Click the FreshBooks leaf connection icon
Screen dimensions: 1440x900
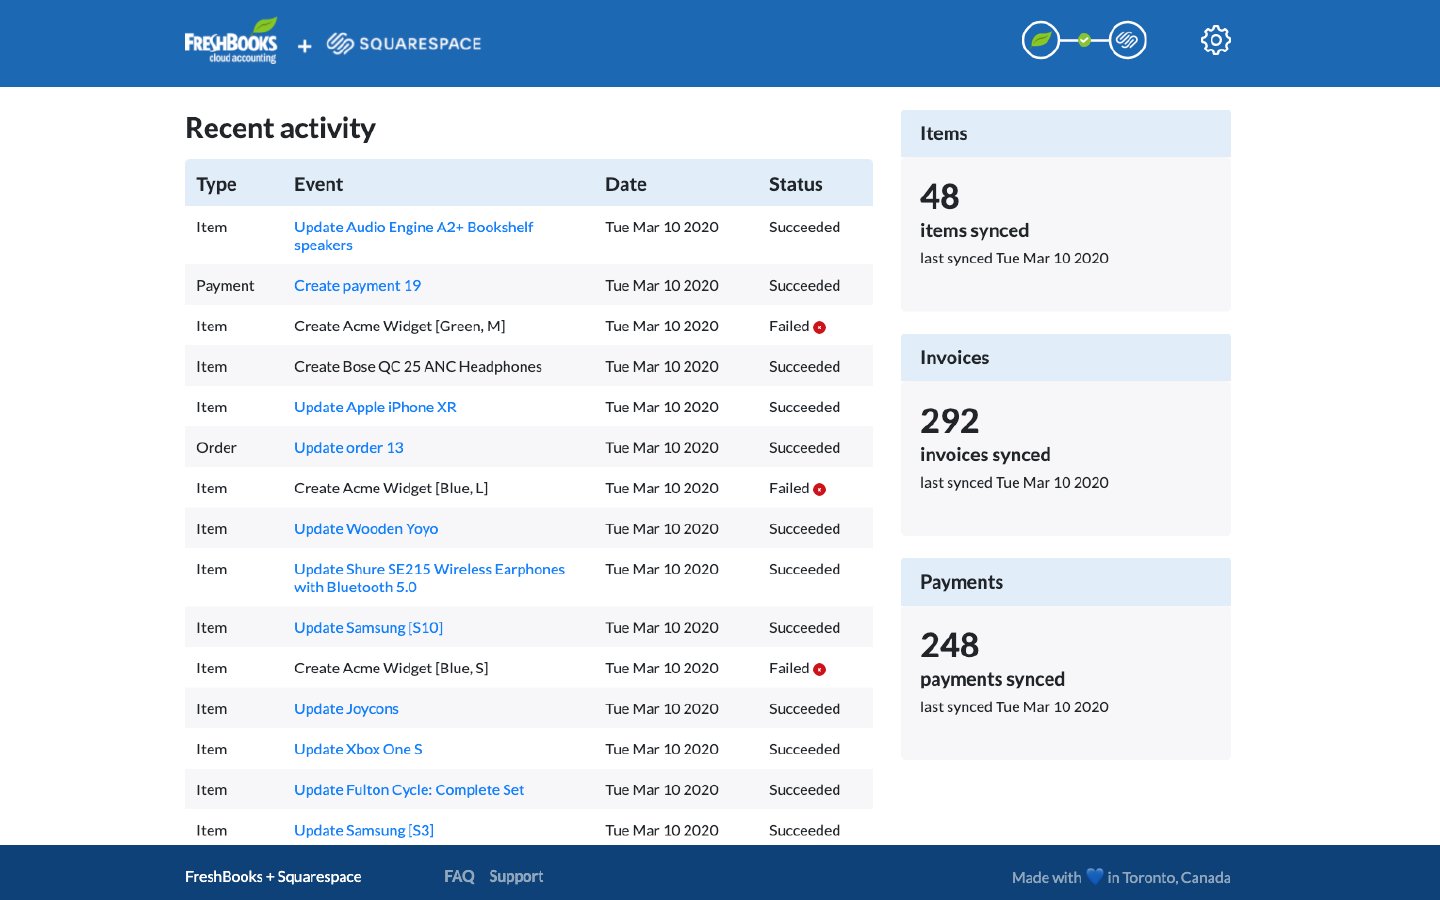[1041, 40]
